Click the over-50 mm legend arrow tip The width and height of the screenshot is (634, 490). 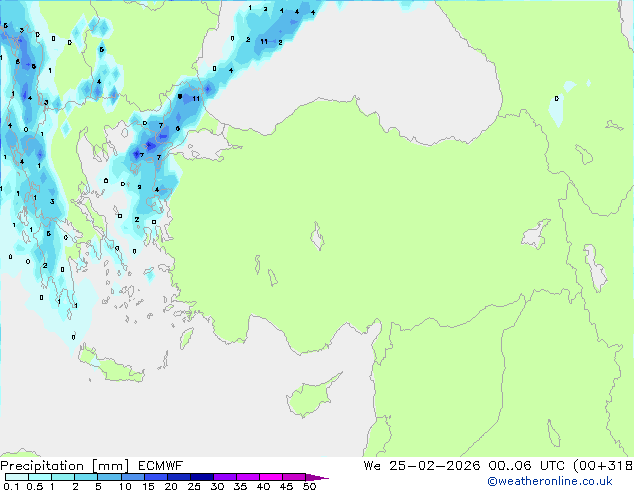tap(317, 477)
